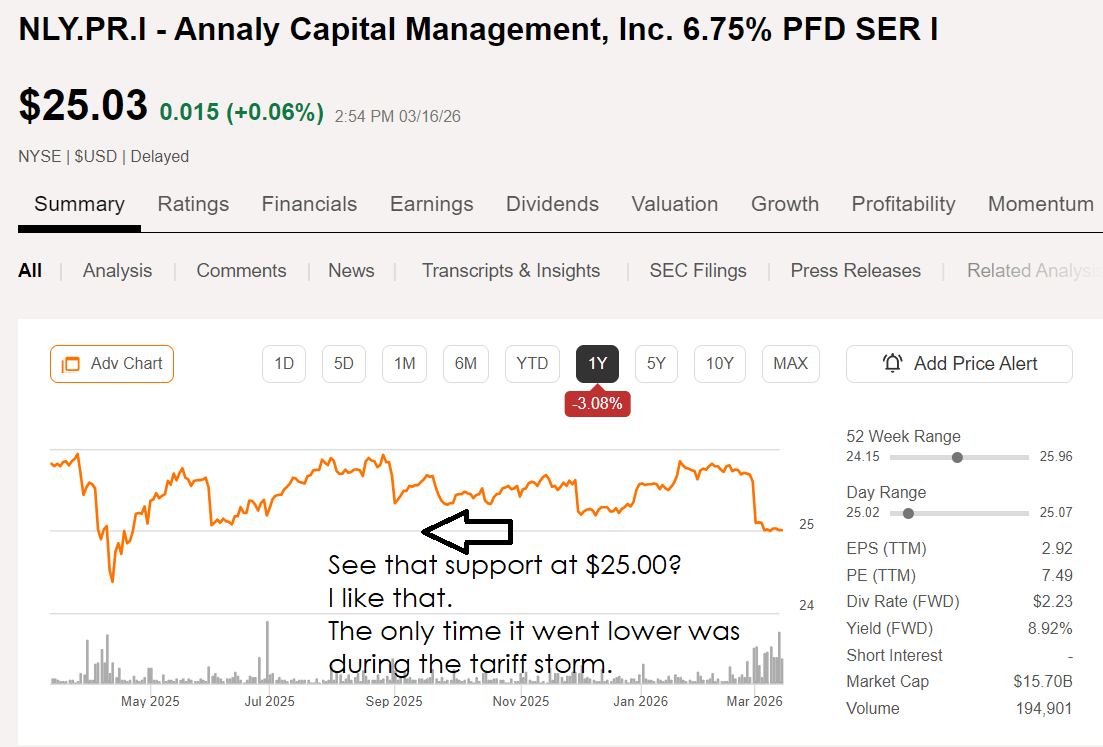This screenshot has height=747, width=1103.
Task: Filter feed by Press Releases
Action: [855, 271]
